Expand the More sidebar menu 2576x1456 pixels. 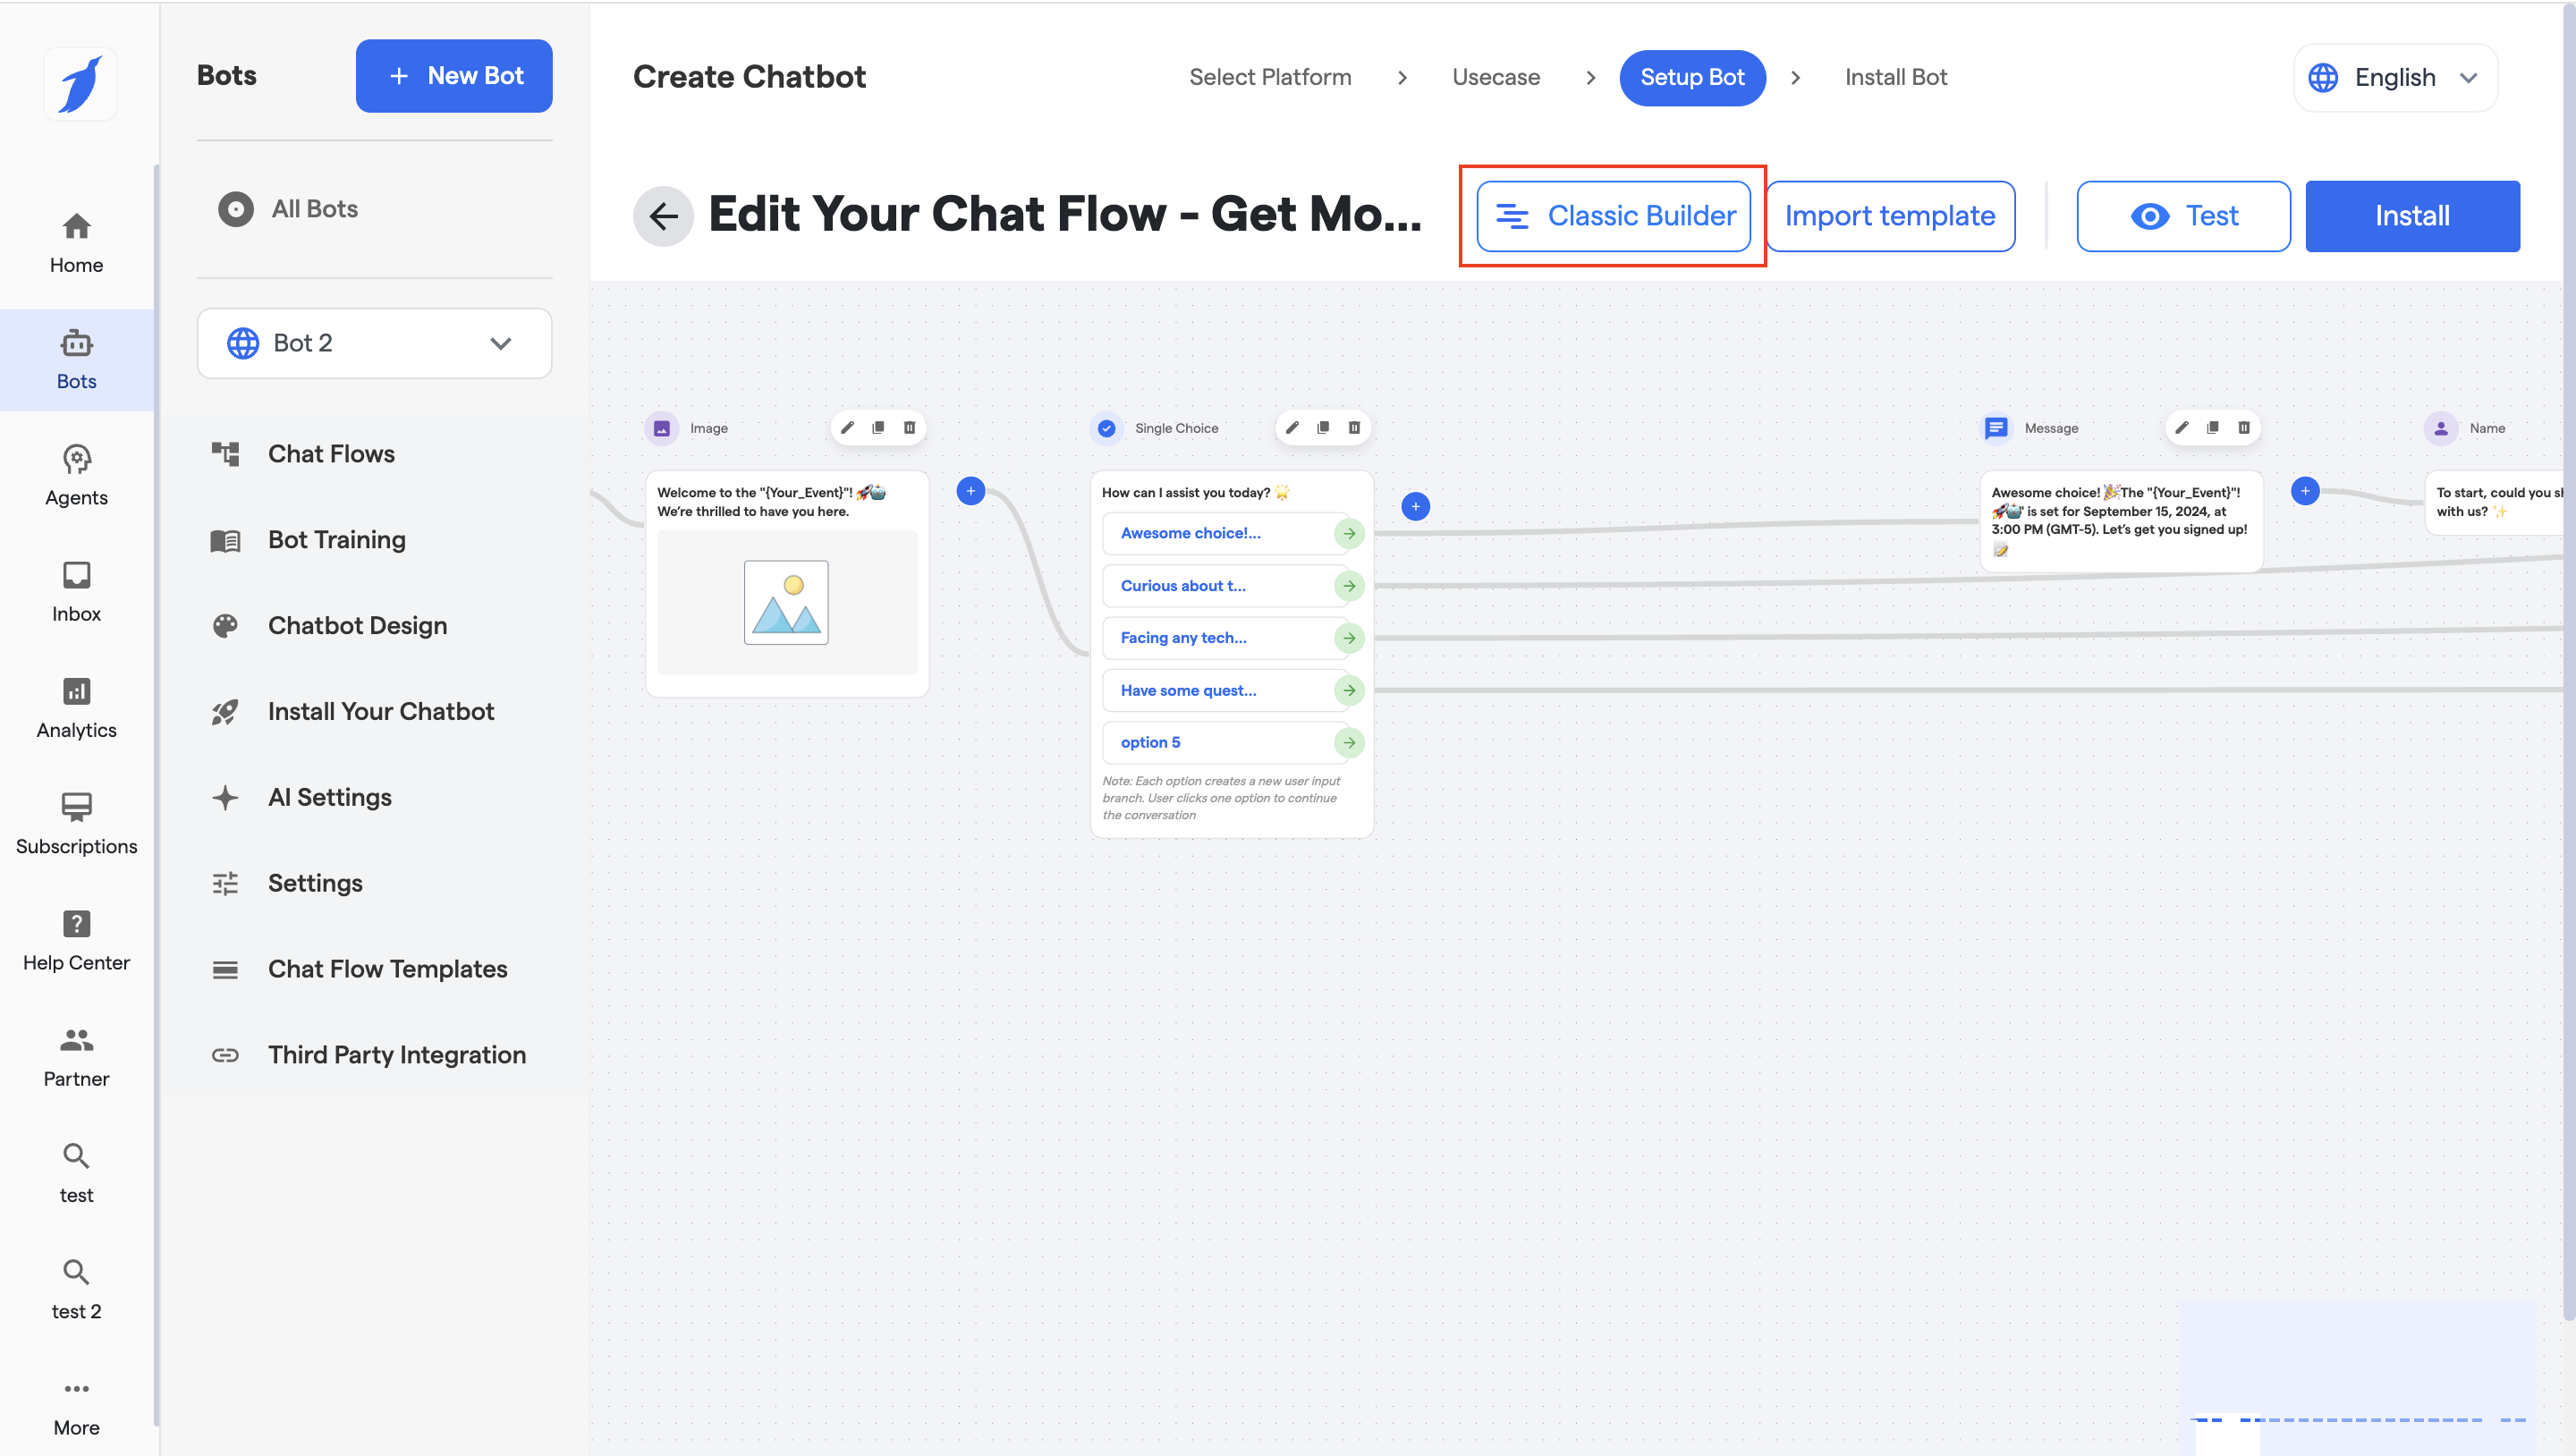click(76, 1405)
